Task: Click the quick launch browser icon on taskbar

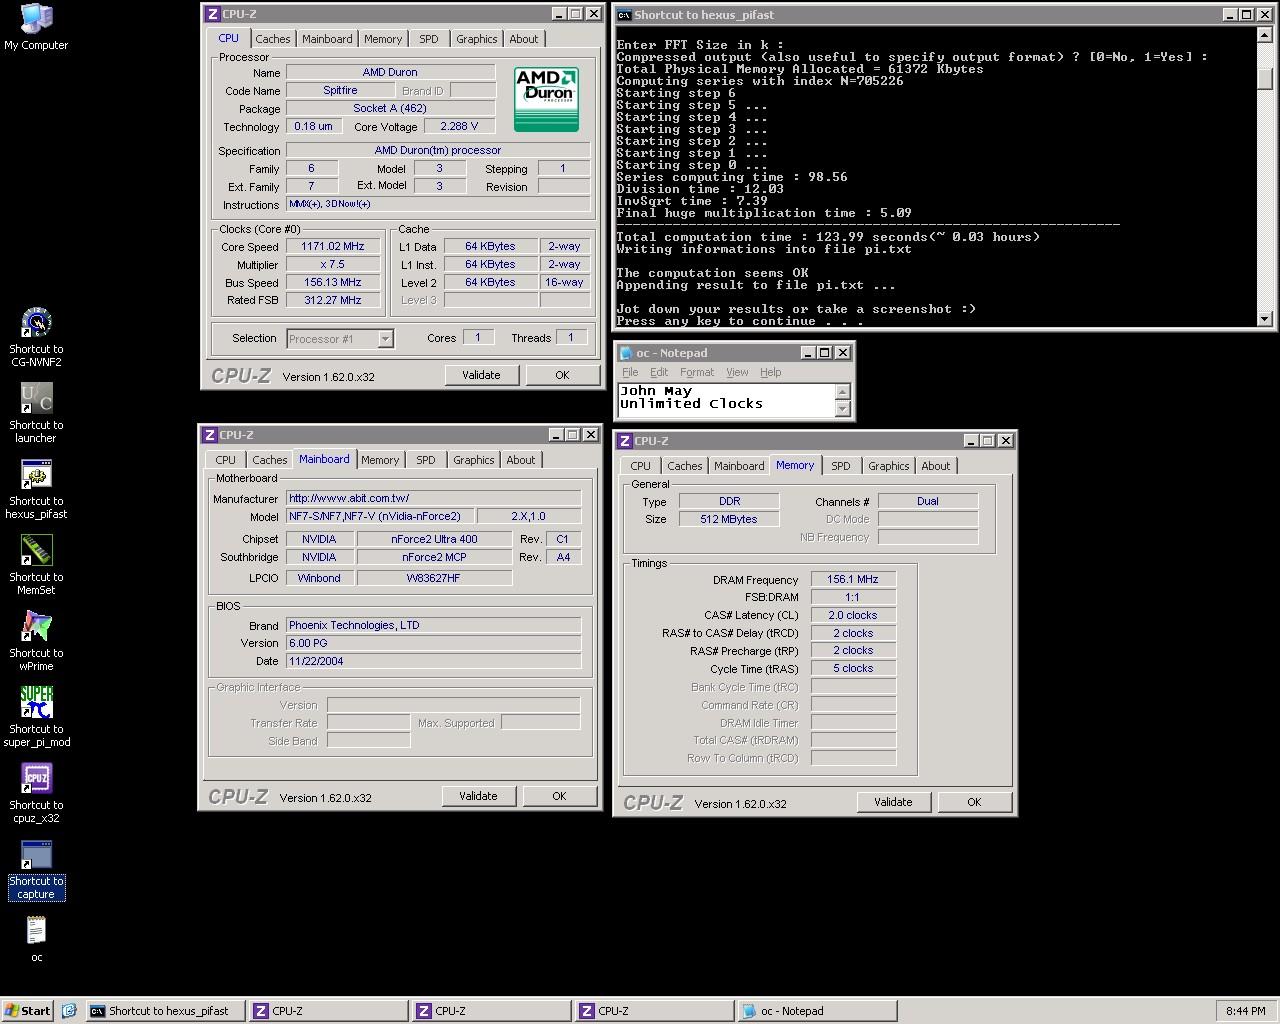Action: pos(69,1011)
